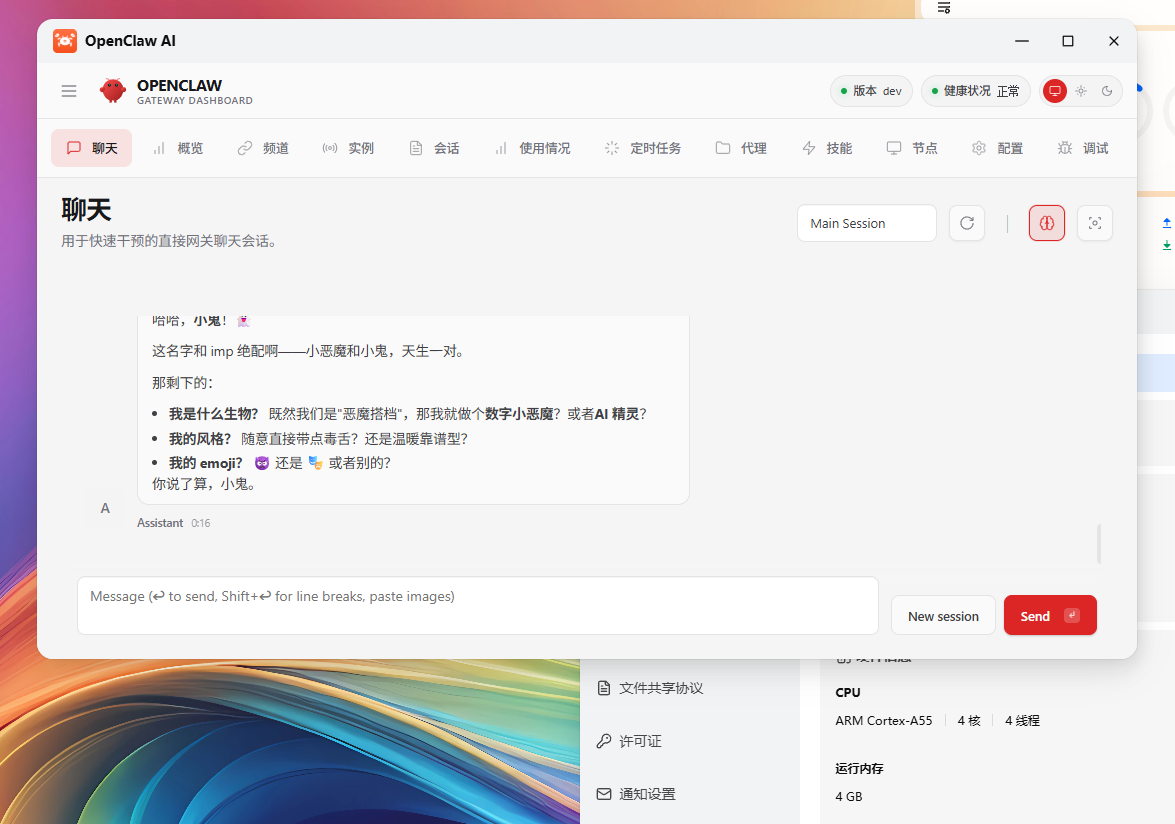Open the hamburger sidebar menu
Screen dimensions: 1175x824
click(69, 91)
